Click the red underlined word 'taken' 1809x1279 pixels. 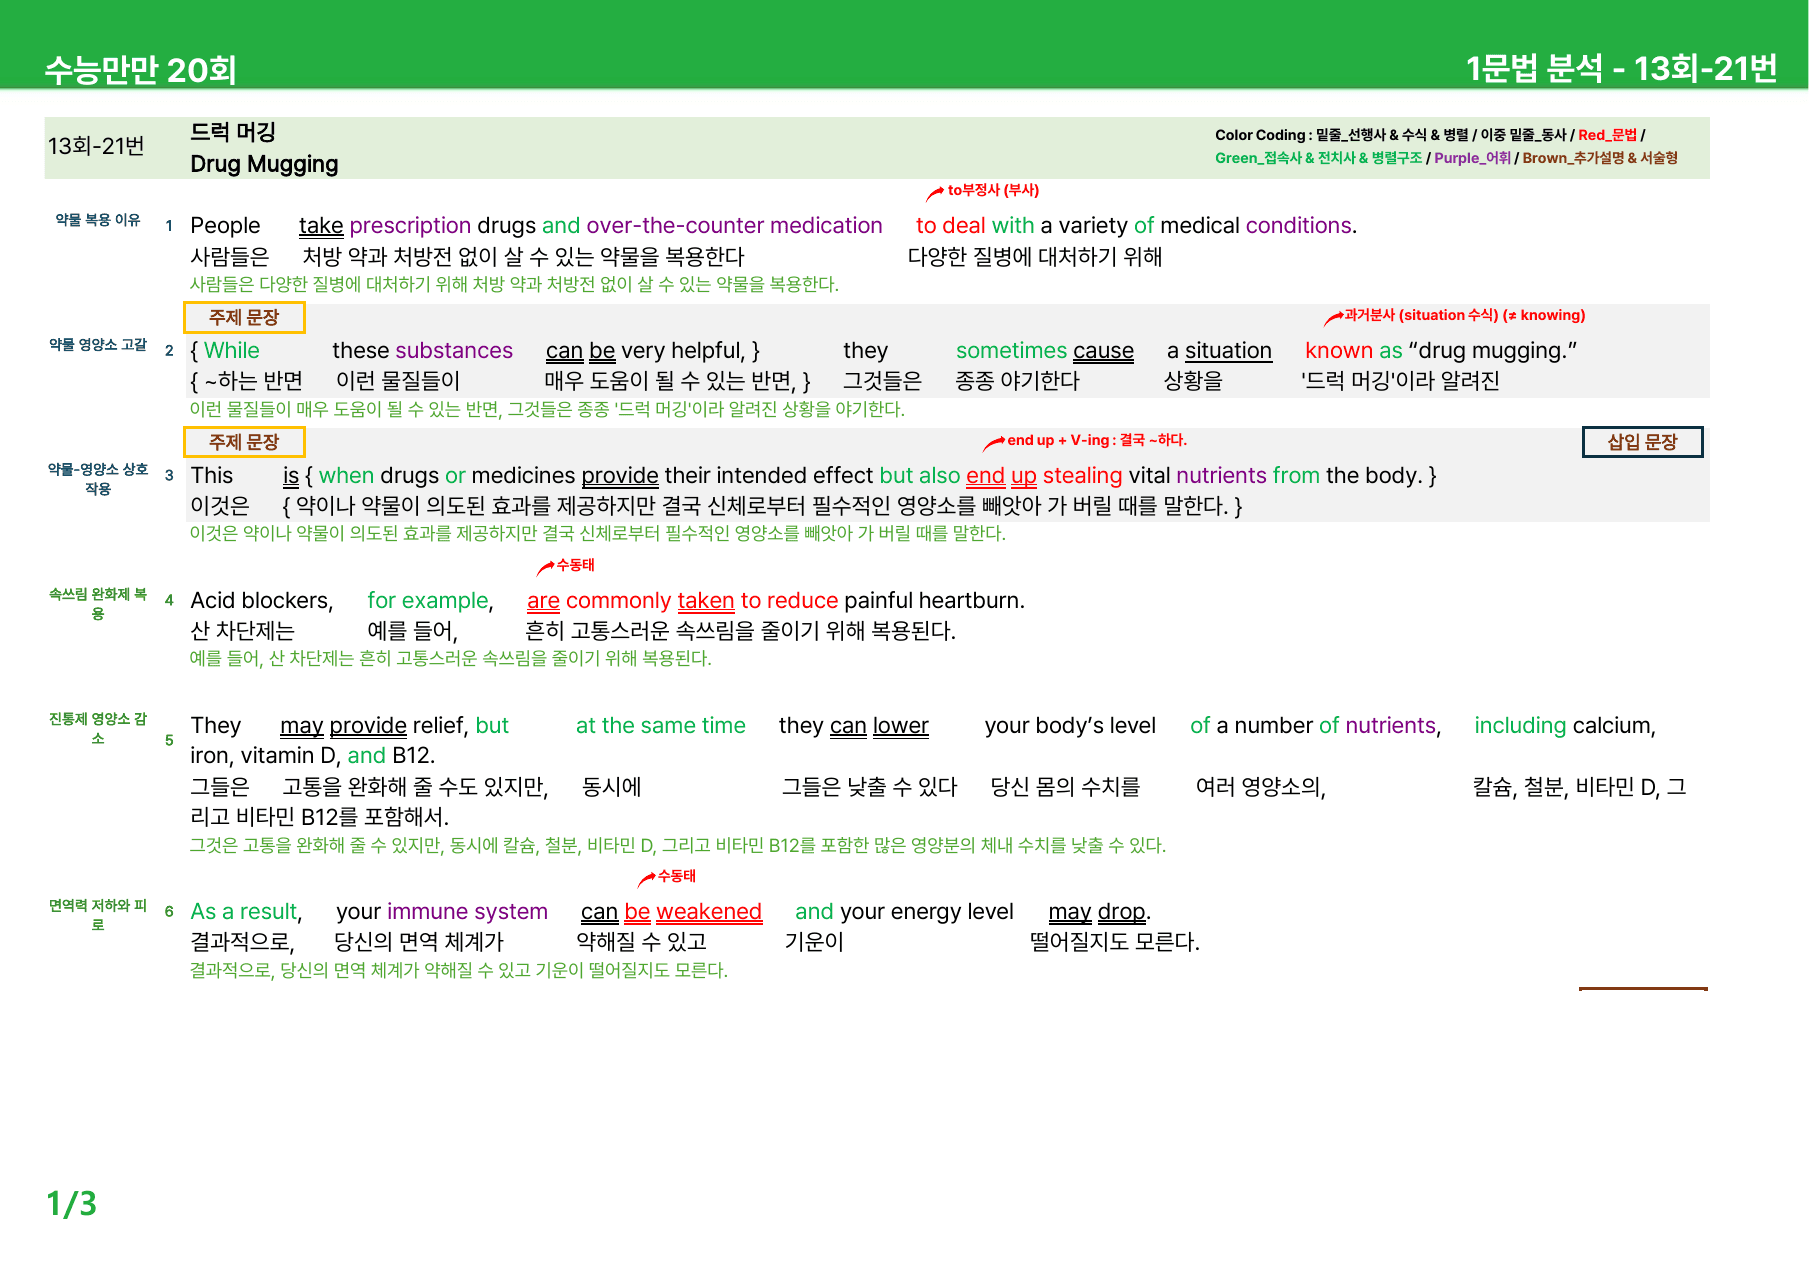click(x=706, y=601)
